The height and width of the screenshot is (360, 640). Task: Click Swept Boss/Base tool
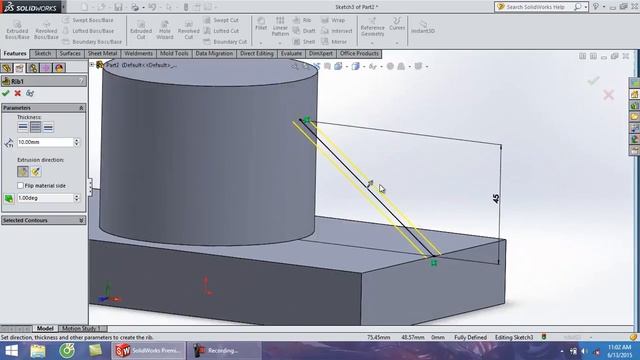pyautogui.click(x=88, y=20)
